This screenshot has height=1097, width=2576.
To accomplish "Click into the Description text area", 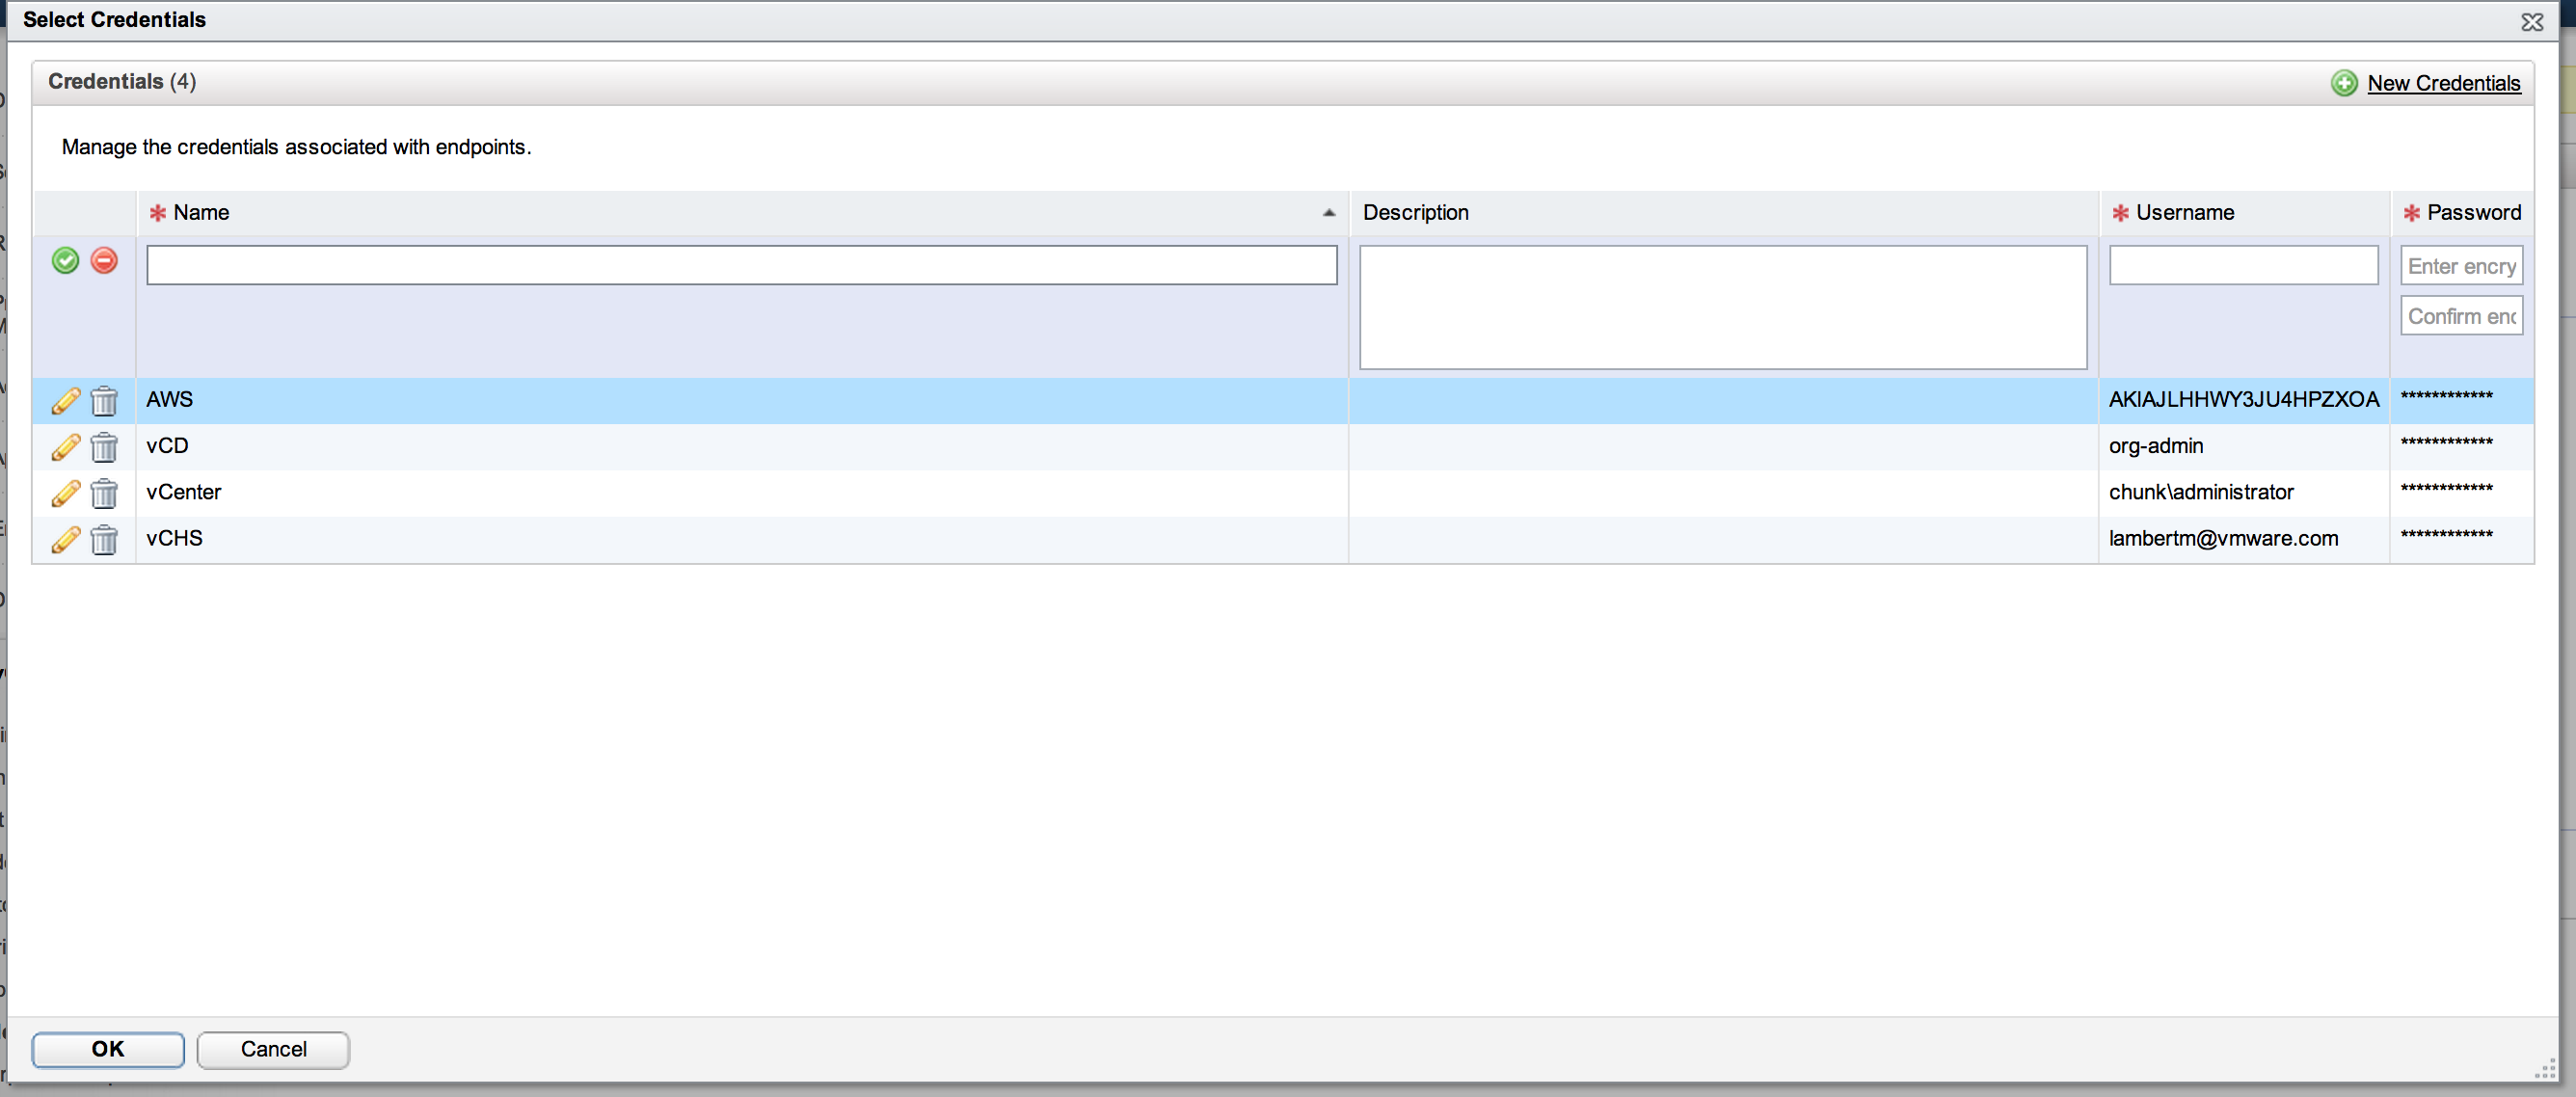I will (x=1722, y=307).
